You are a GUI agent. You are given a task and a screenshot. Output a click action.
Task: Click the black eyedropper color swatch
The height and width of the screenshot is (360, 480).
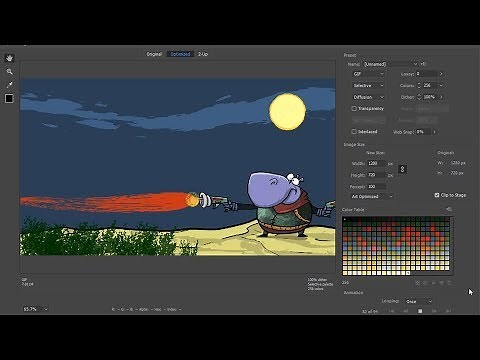9,98
